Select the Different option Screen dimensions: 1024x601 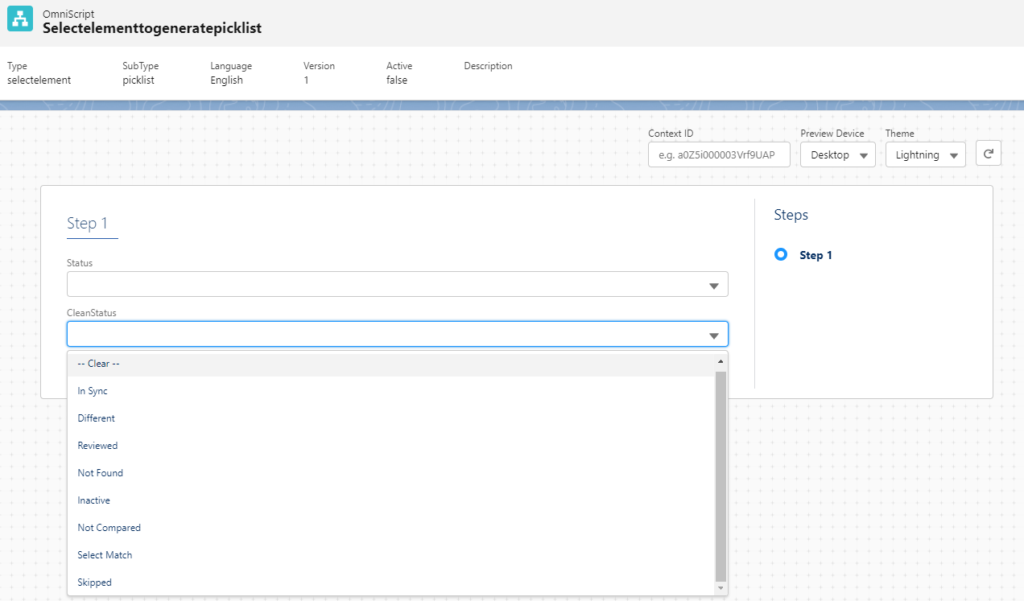391,418
